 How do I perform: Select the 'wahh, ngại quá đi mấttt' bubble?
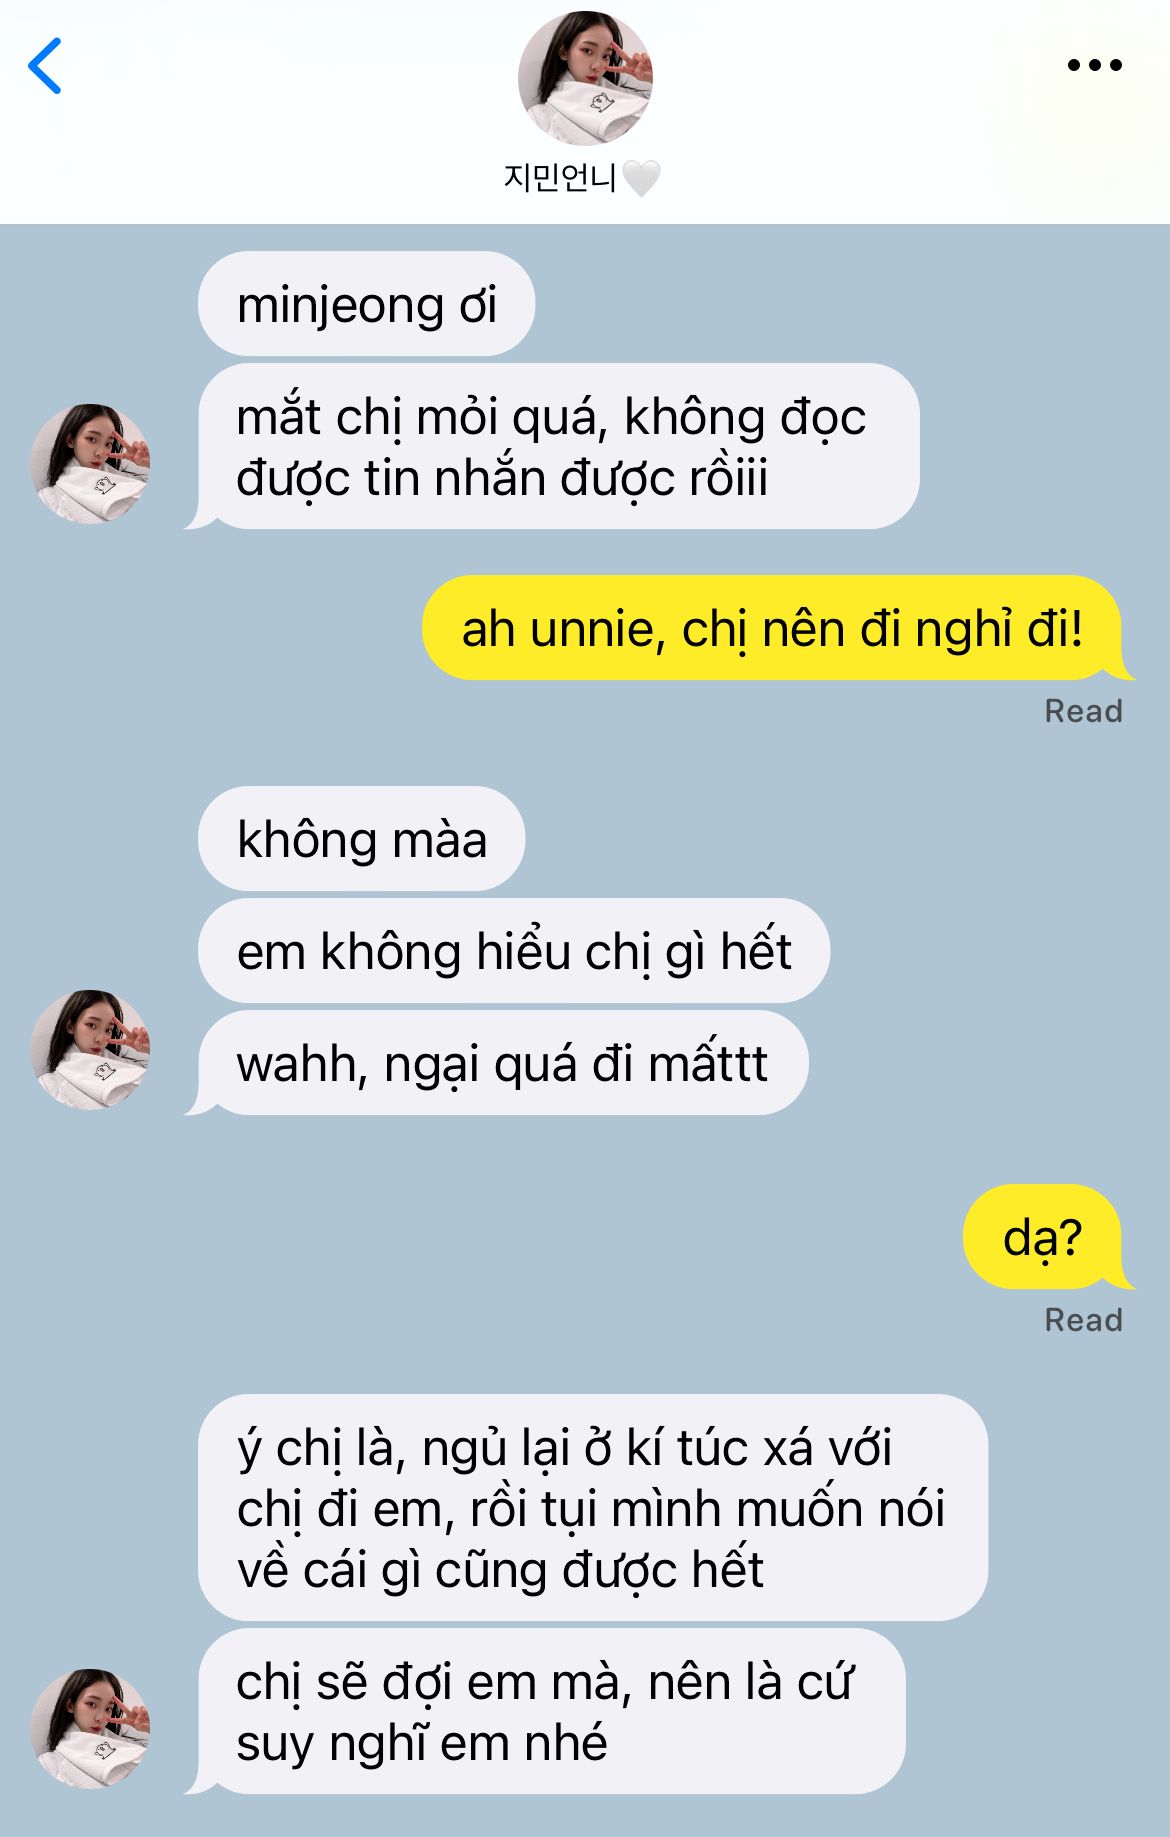tap(498, 1063)
